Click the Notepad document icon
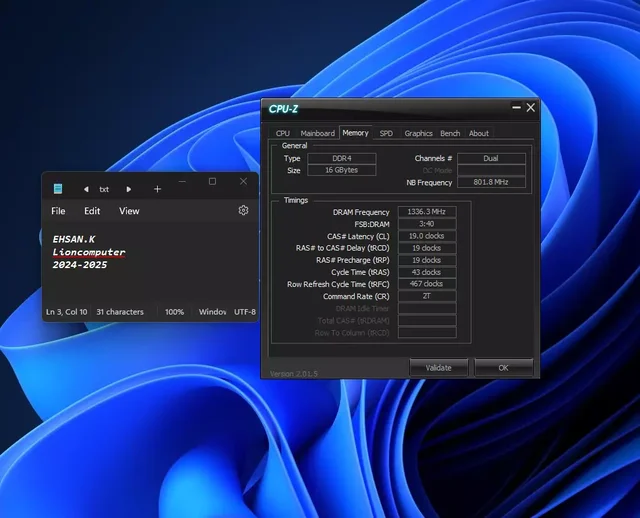The image size is (640, 518). click(58, 189)
